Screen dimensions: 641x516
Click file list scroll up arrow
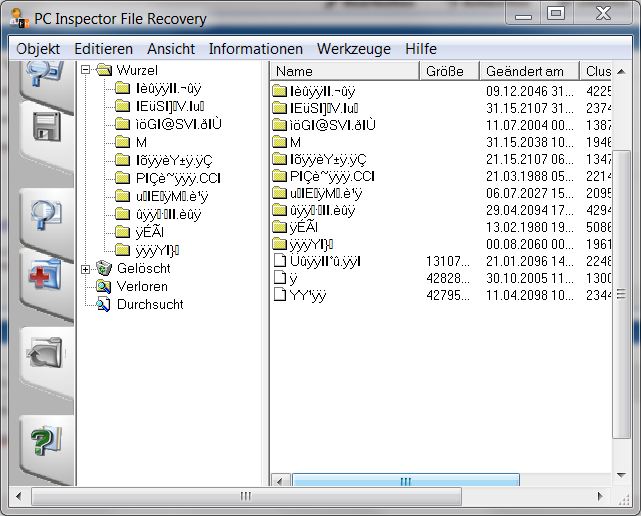[621, 72]
